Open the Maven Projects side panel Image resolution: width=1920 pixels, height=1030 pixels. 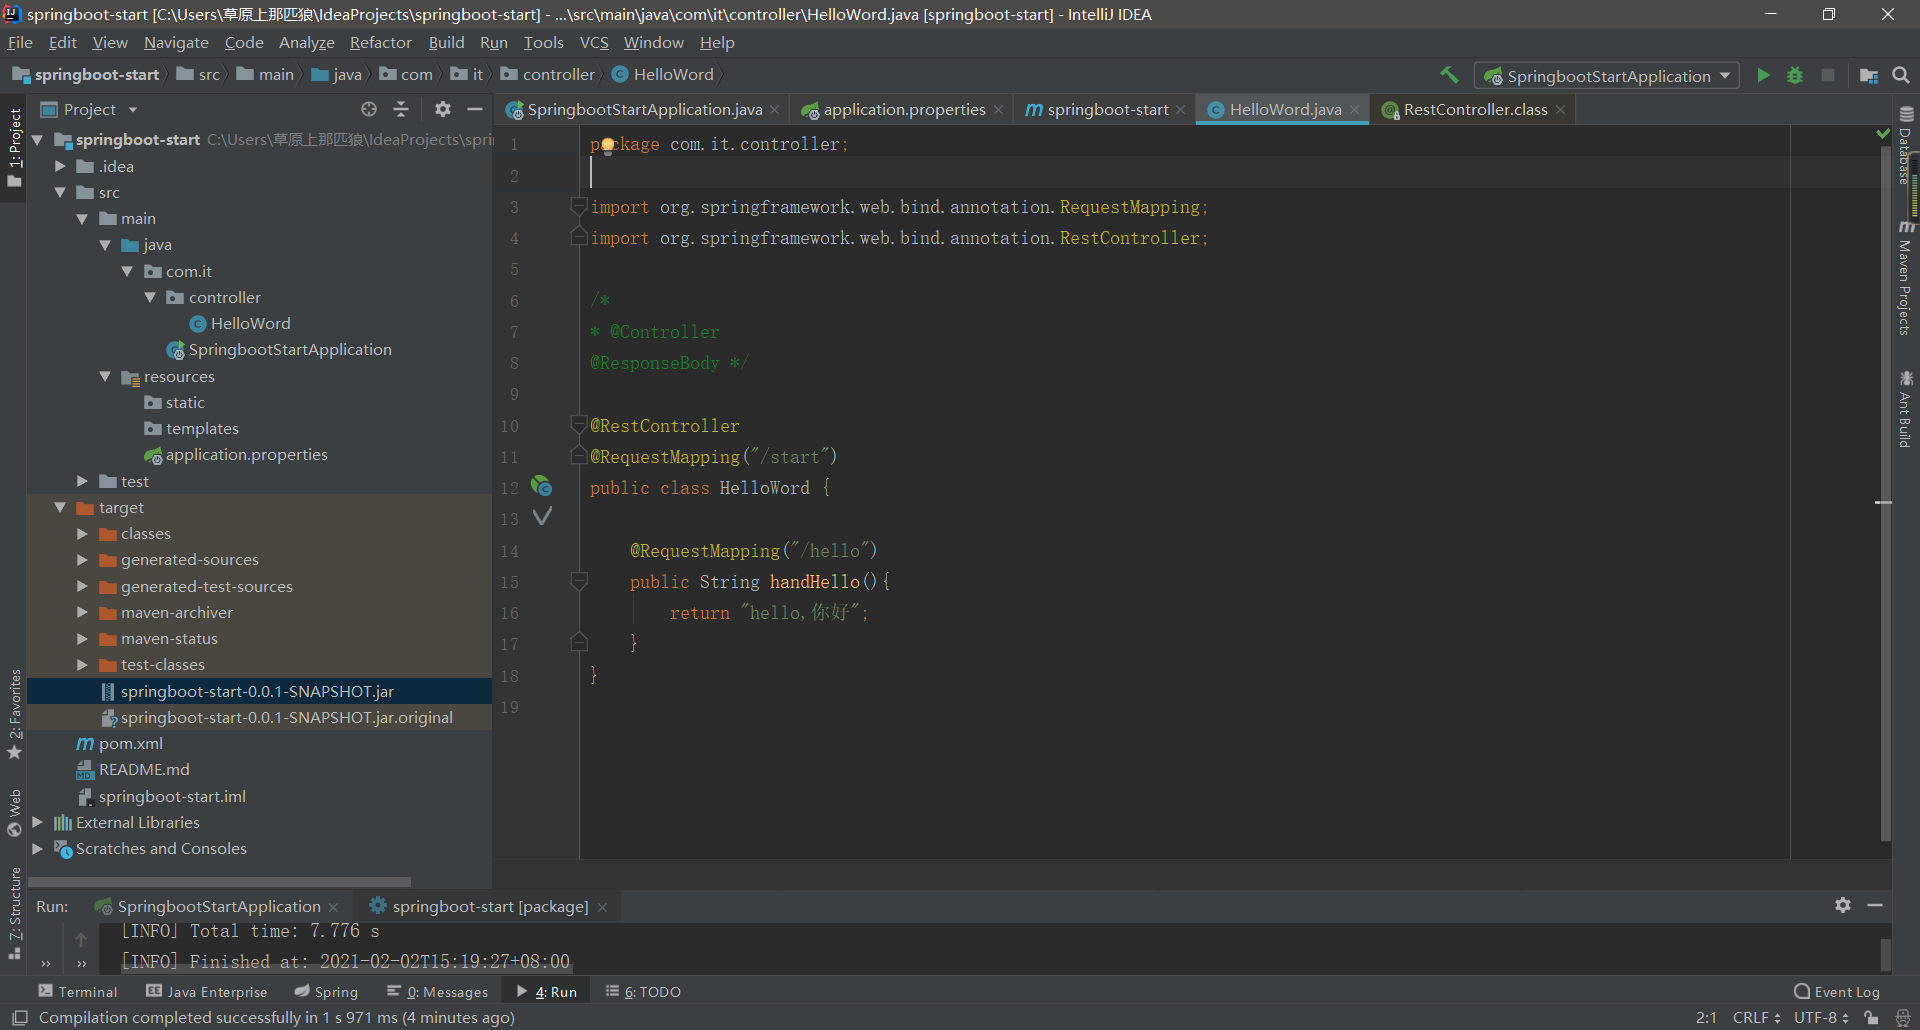tap(1906, 278)
